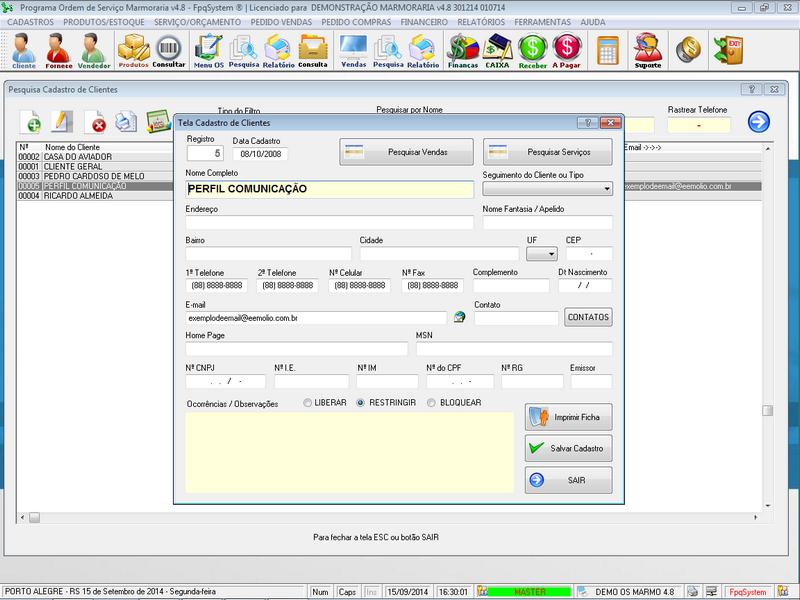
Task: Open the Suporte help icon
Action: tap(648, 50)
